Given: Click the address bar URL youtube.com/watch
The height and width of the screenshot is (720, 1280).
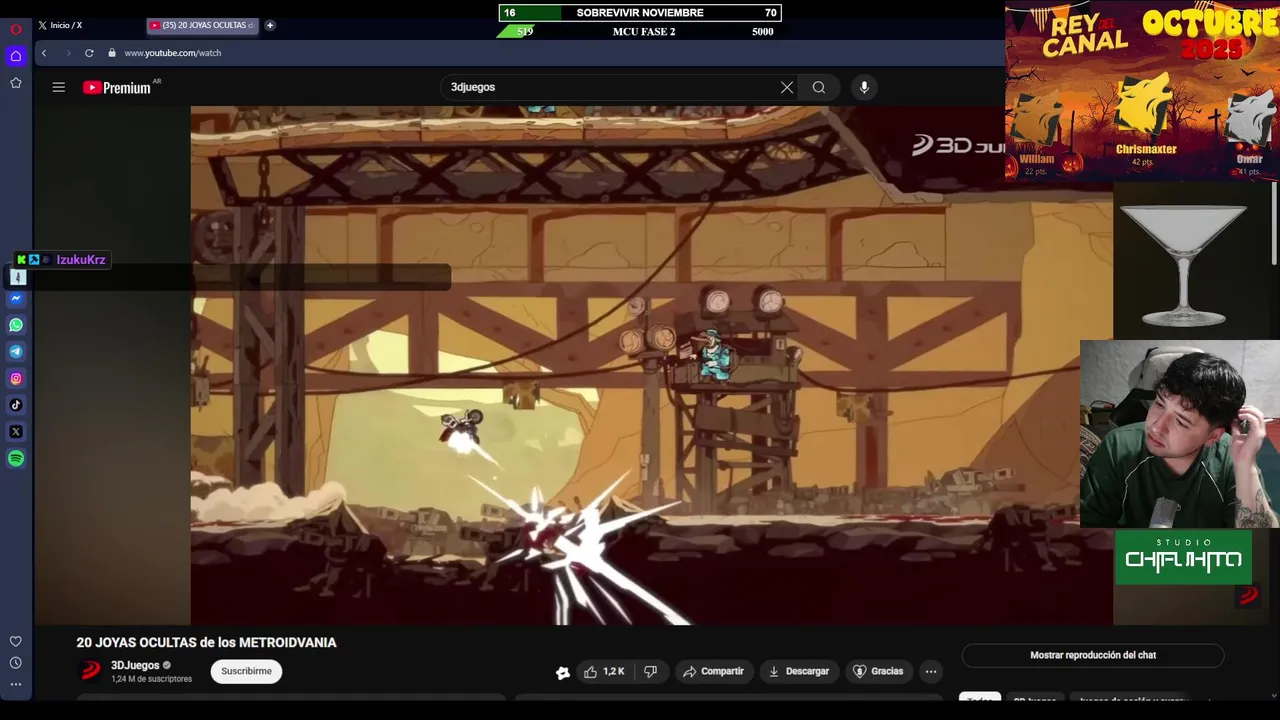Looking at the screenshot, I should coord(173,53).
